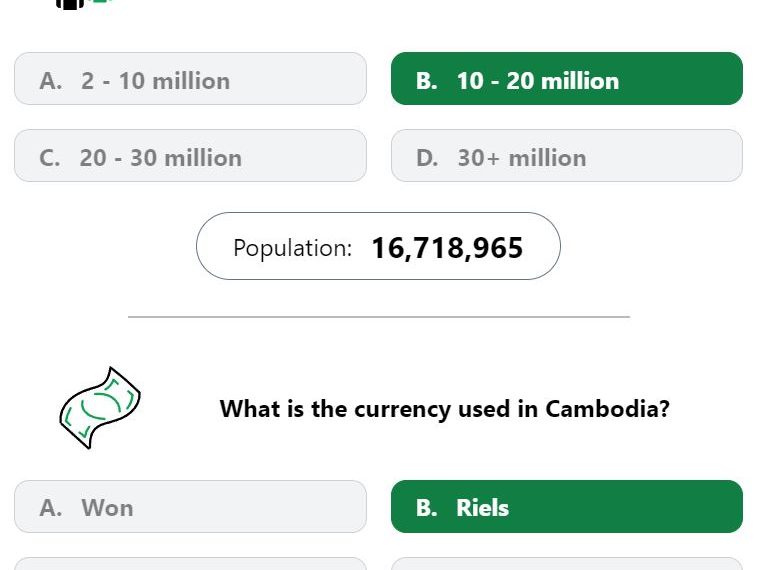Screen dimensions: 763x570
Task: Click the population figure 16,718,965
Action: pos(447,247)
